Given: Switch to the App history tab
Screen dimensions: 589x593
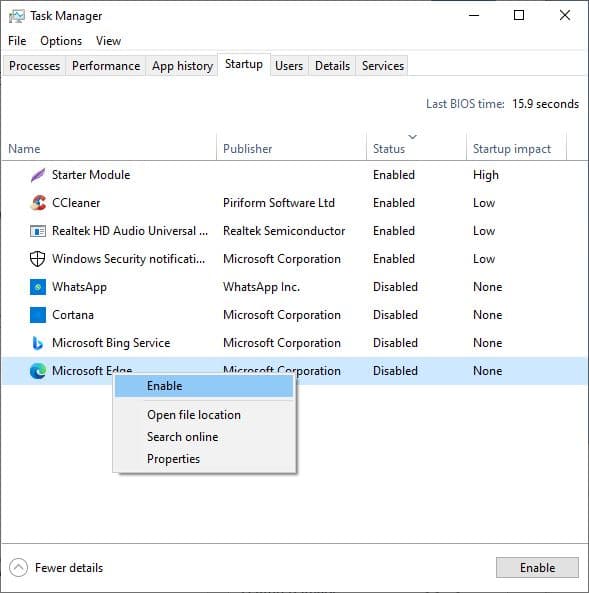Looking at the screenshot, I should coord(182,66).
